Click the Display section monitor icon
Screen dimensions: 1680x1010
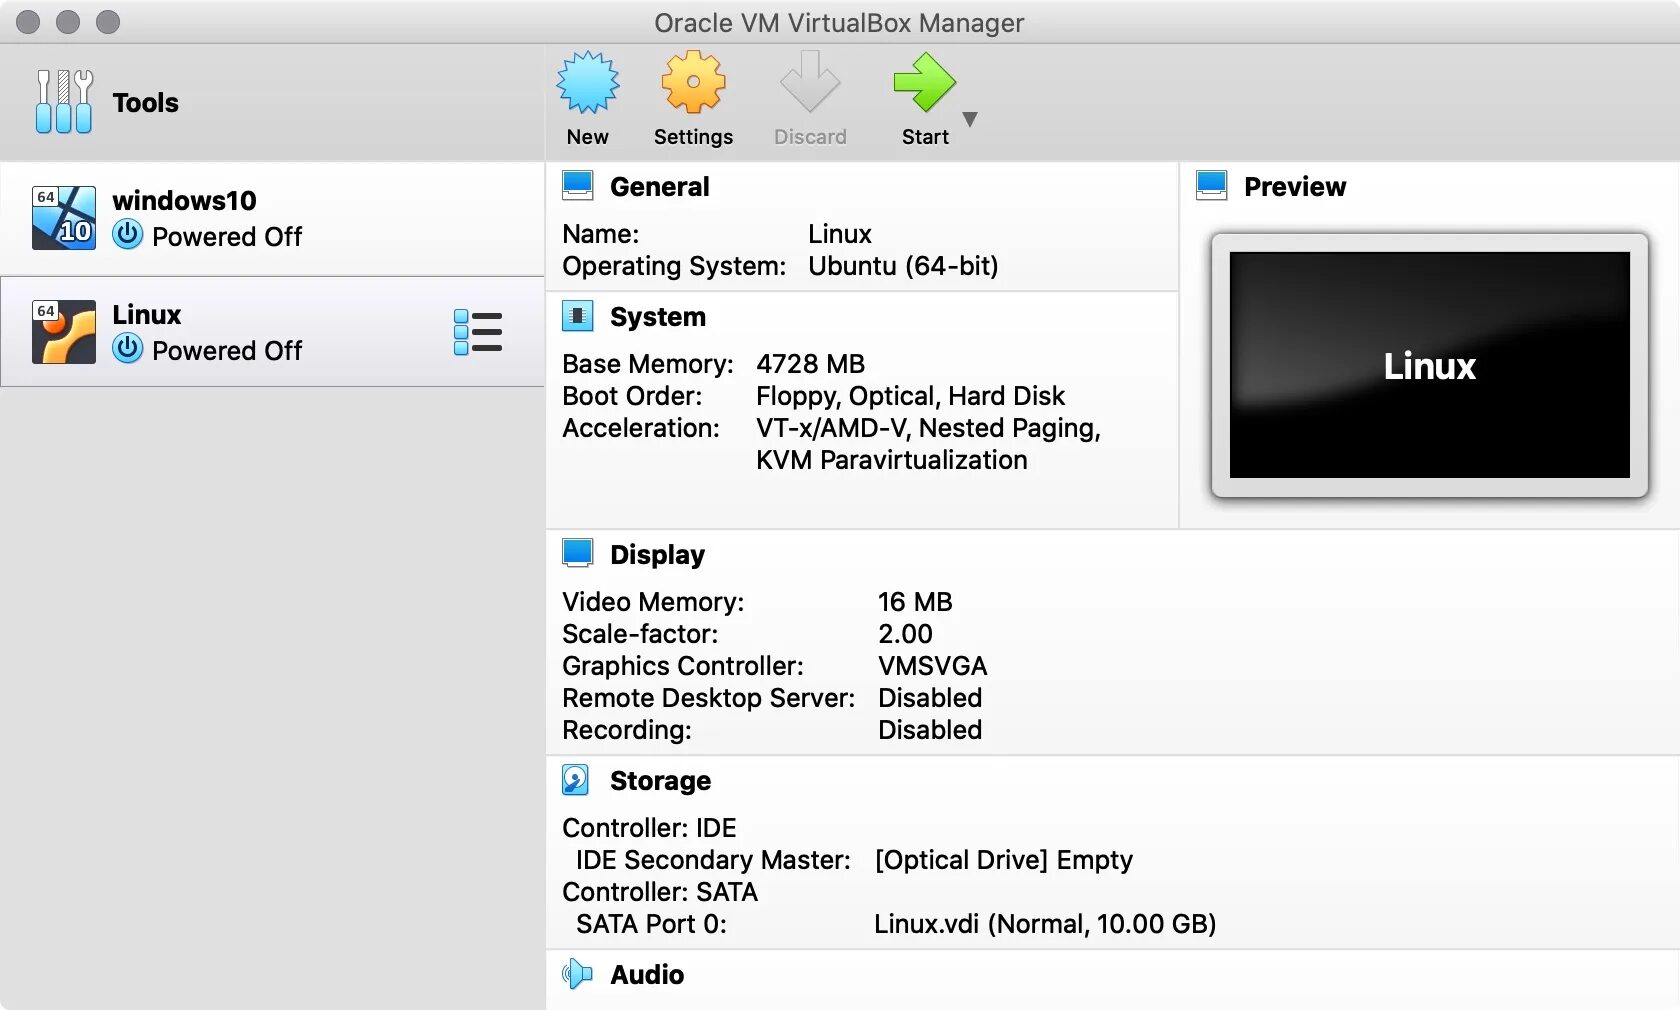[578, 554]
